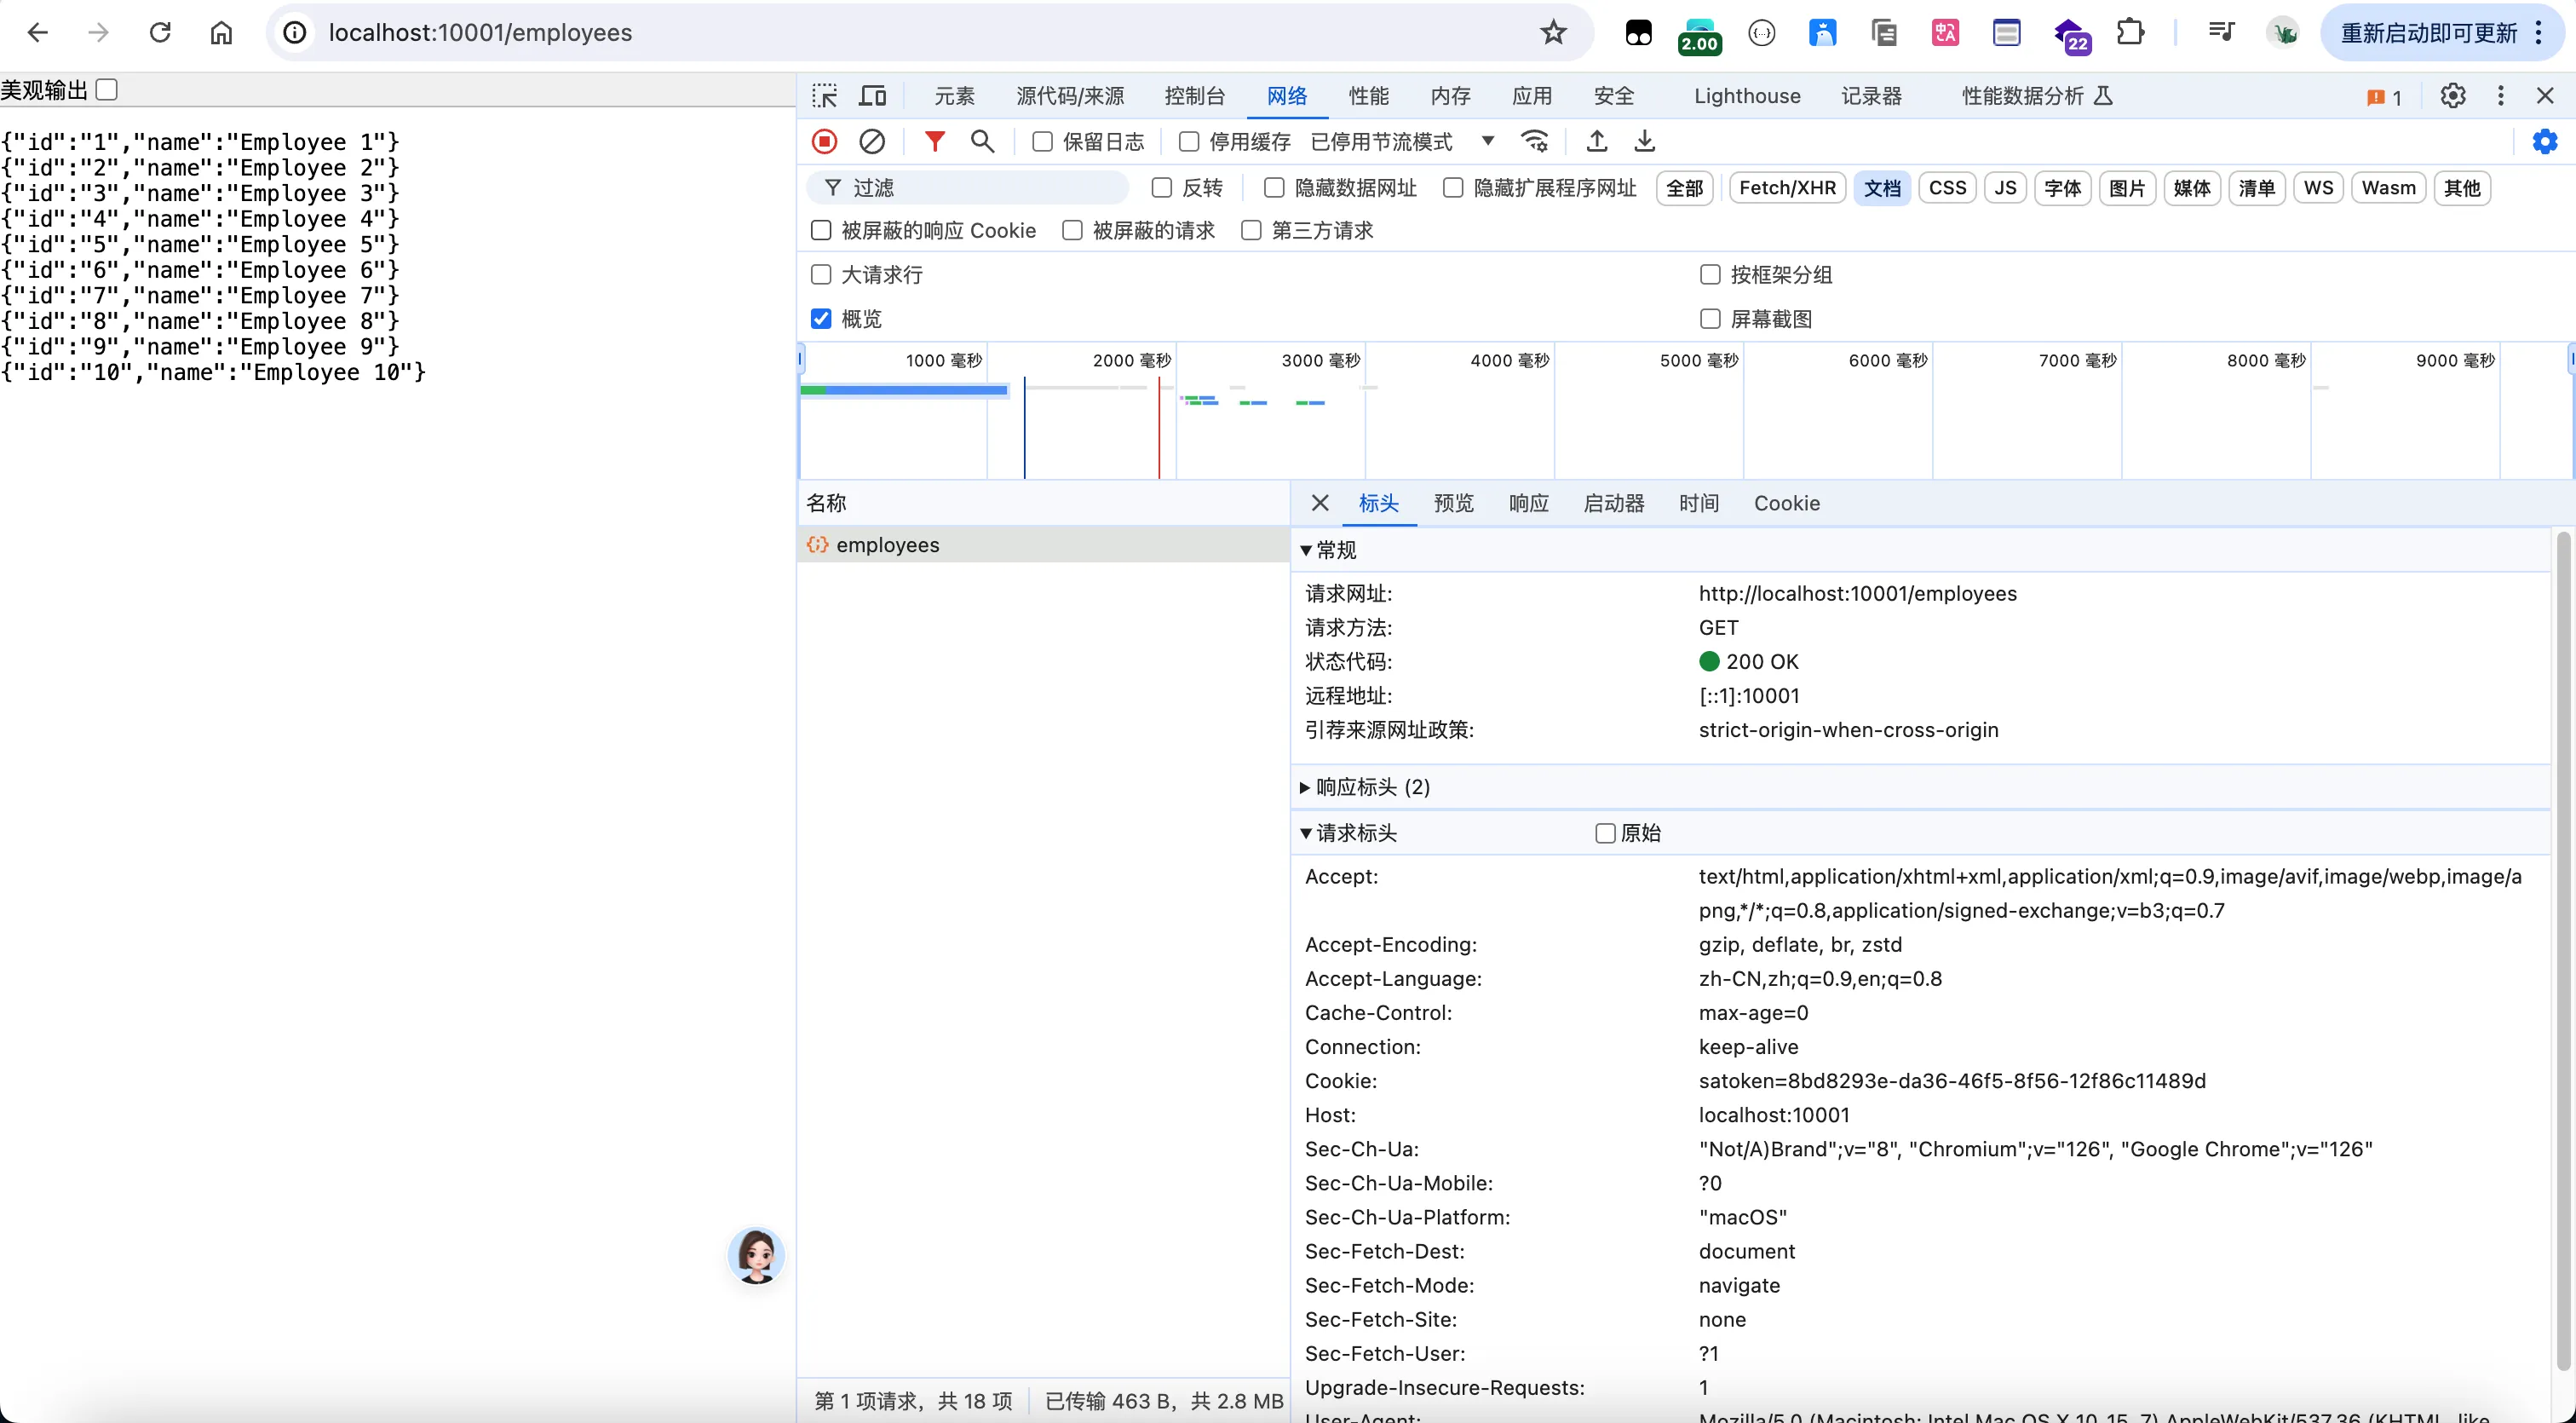The width and height of the screenshot is (2576, 1423).
Task: Open the 时间 tab
Action: (1698, 503)
